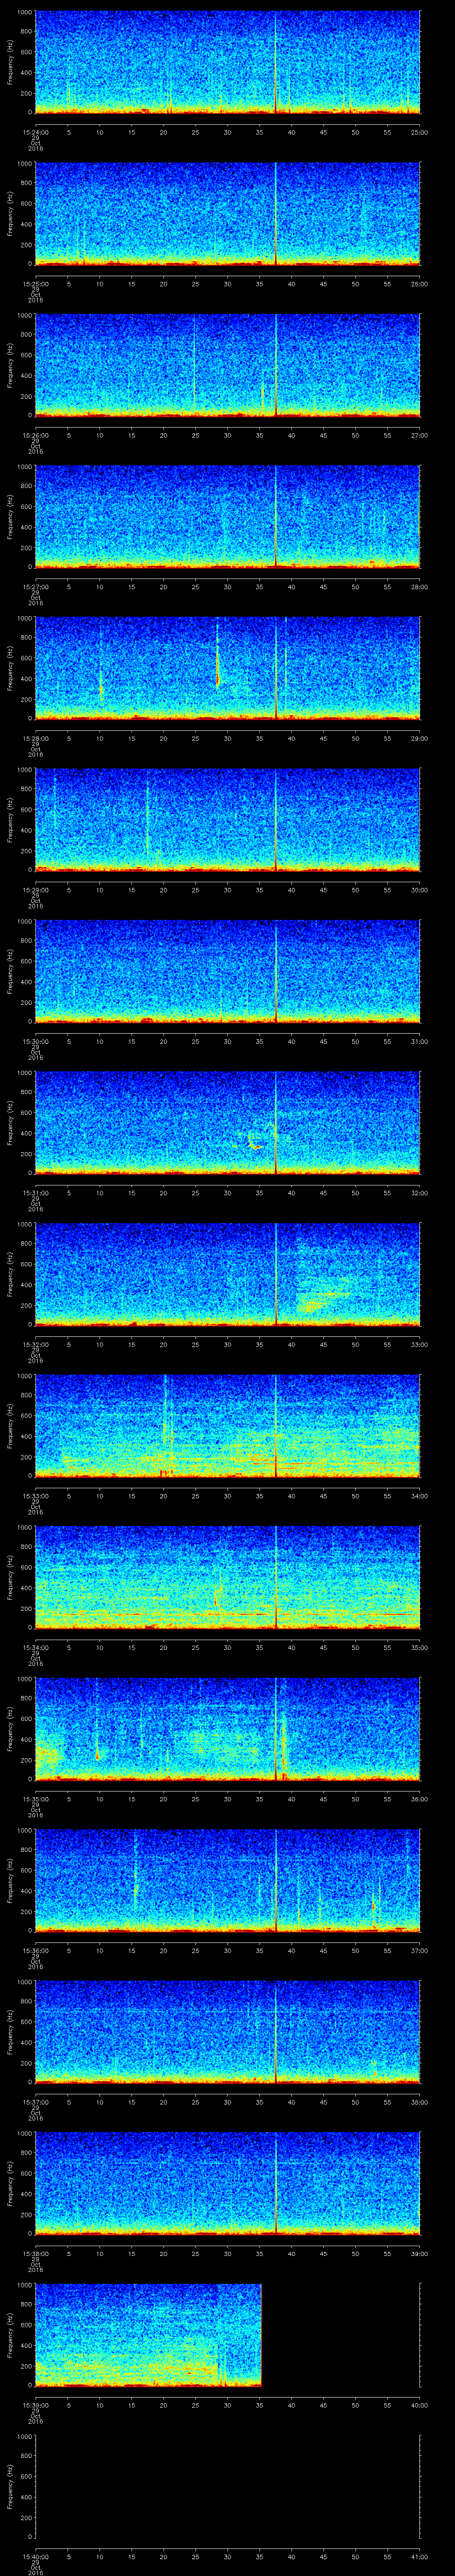Image resolution: width=455 pixels, height=2576 pixels.
Task: Click the 15:30:00 start time label
Action: click(35, 1041)
